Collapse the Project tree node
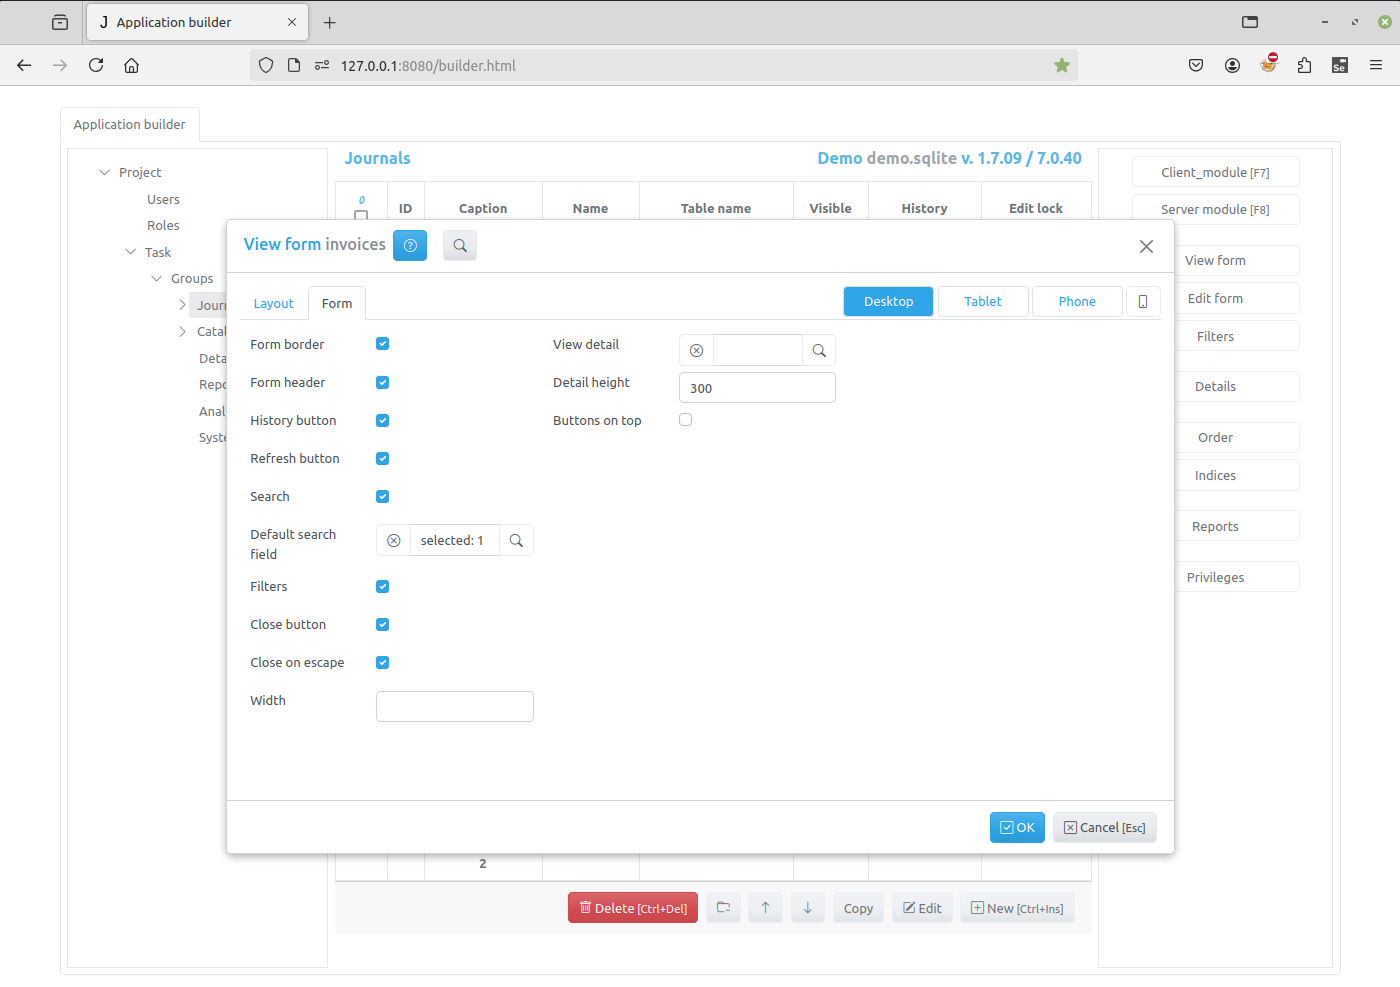This screenshot has height=987, width=1400. pyautogui.click(x=104, y=172)
